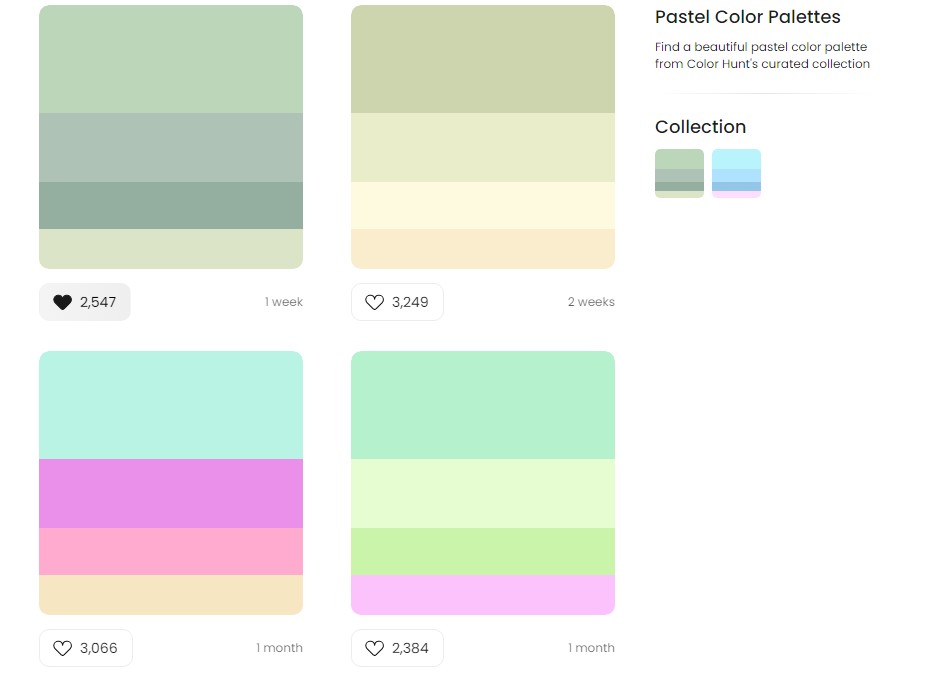Select the blue-pink palette in the Collection
929x688 pixels.
736,173
